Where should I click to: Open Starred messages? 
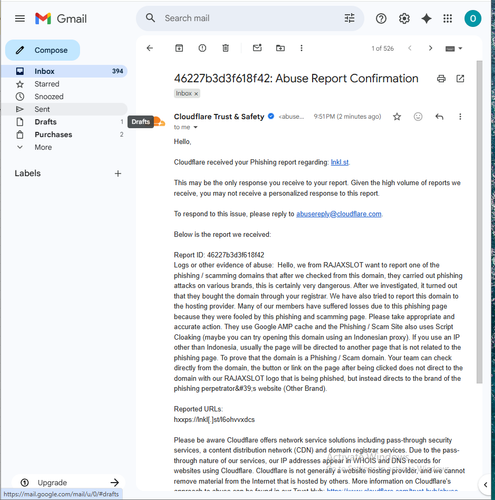pyautogui.click(x=64, y=84)
